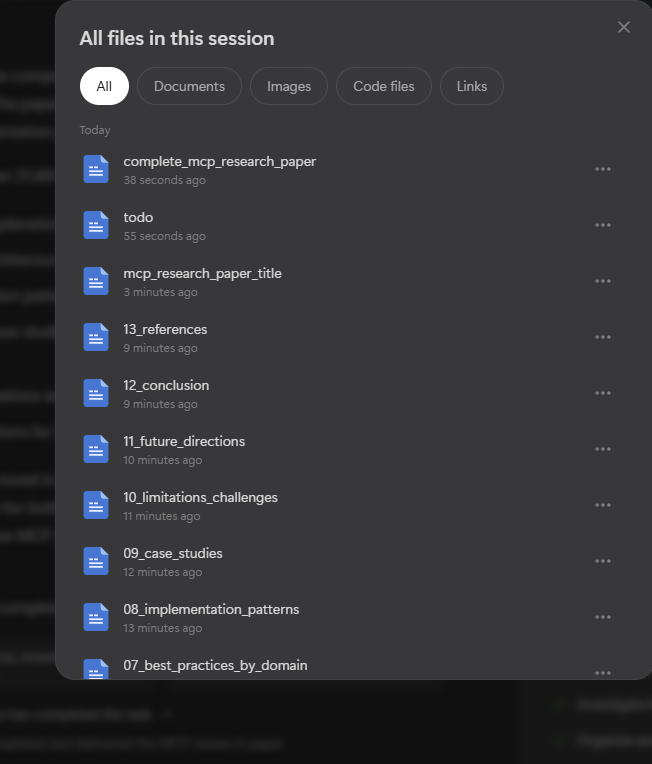652x764 pixels.
Task: Close the All files dialog
Action: click(x=624, y=27)
